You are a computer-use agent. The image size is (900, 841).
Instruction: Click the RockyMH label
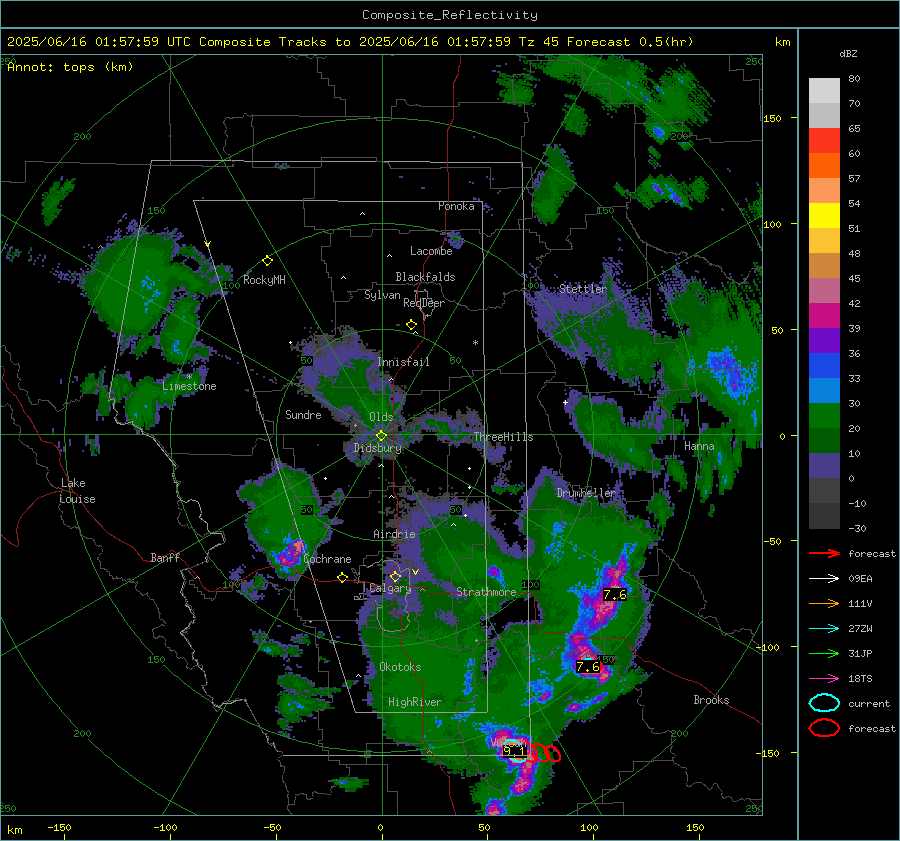point(264,280)
